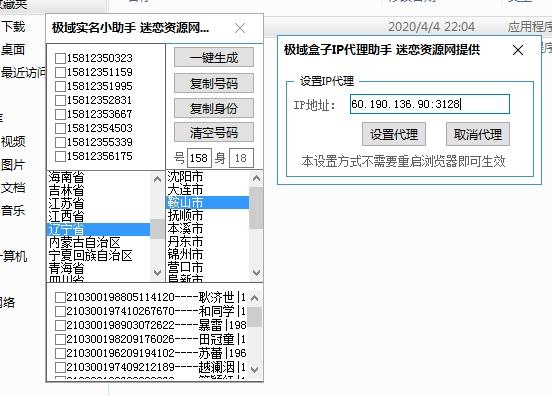Viewport: 552px width, 396px height.
Task: Click the 一键生成 button
Action: [x=214, y=57]
